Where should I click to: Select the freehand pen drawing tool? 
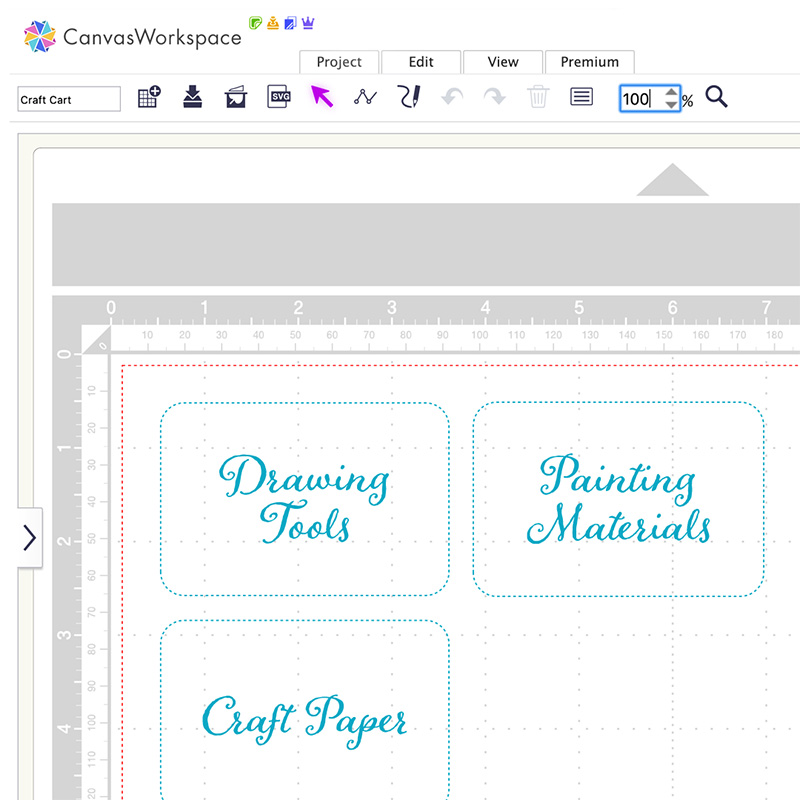click(x=409, y=97)
